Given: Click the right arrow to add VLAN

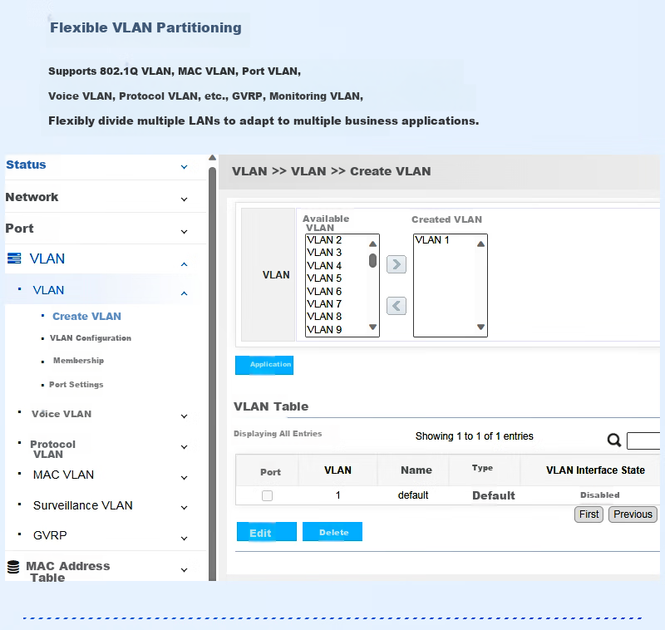Looking at the screenshot, I should pyautogui.click(x=396, y=264).
